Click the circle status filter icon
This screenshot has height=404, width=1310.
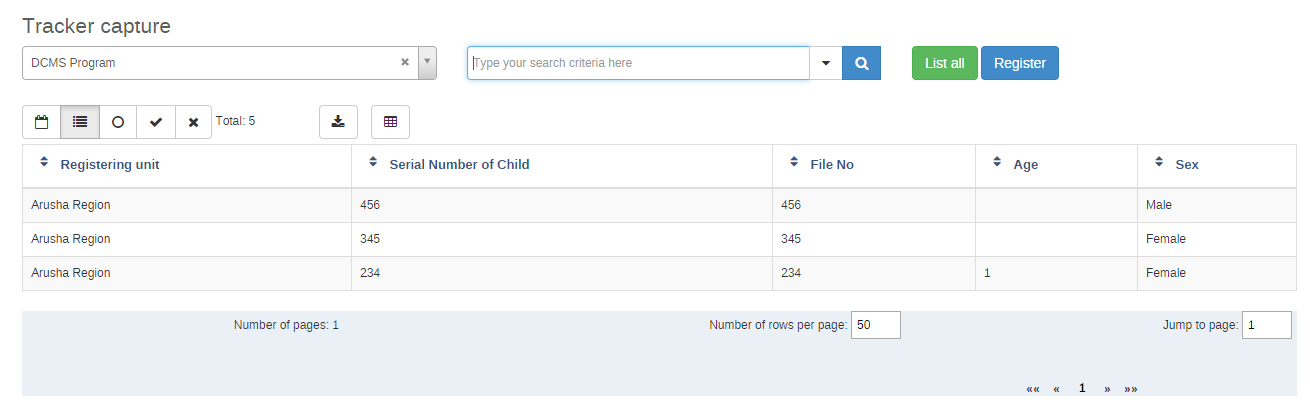pos(118,122)
